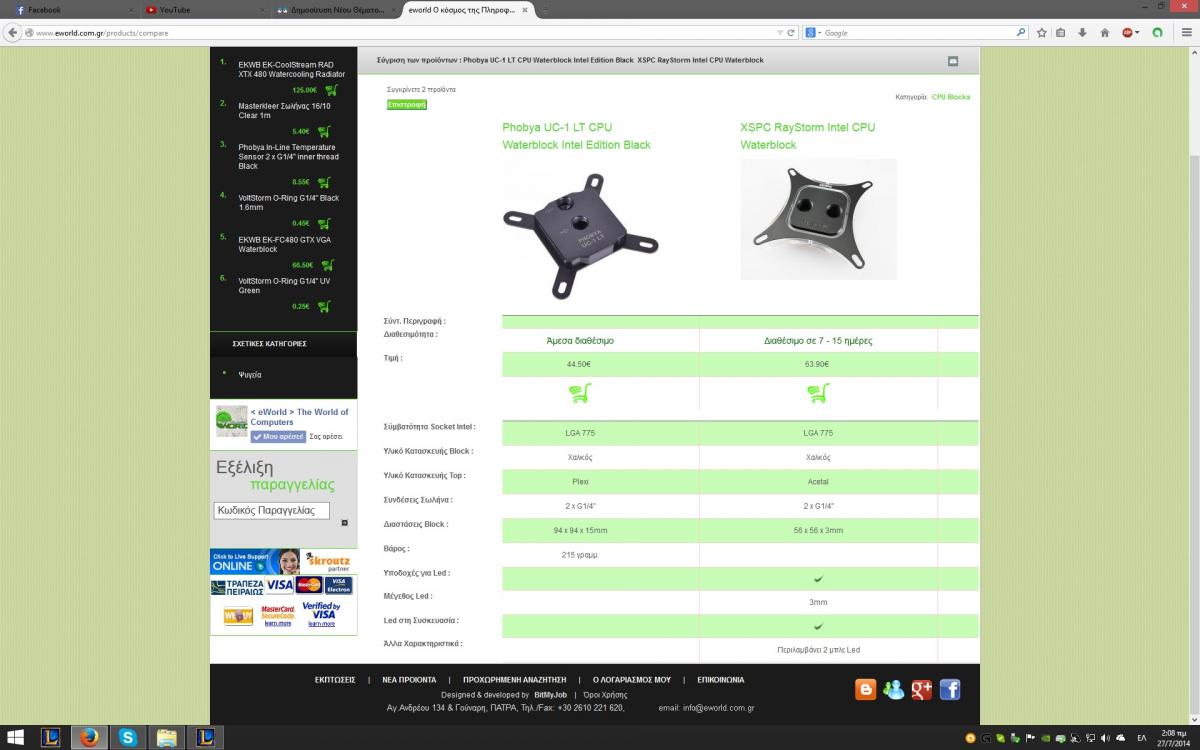Add Masterkleer 16/10 tubing to cart
The width and height of the screenshot is (1200, 750).
coord(324,131)
